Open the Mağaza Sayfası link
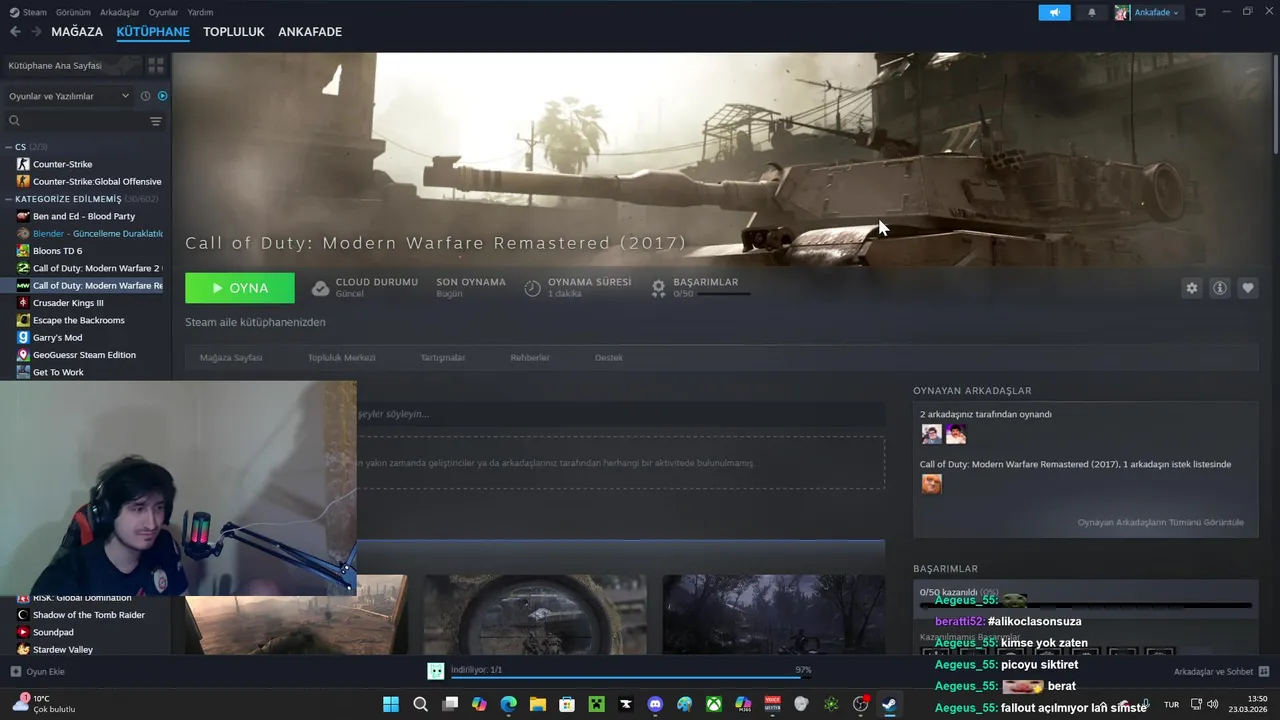Image resolution: width=1280 pixels, height=720 pixels. point(231,357)
